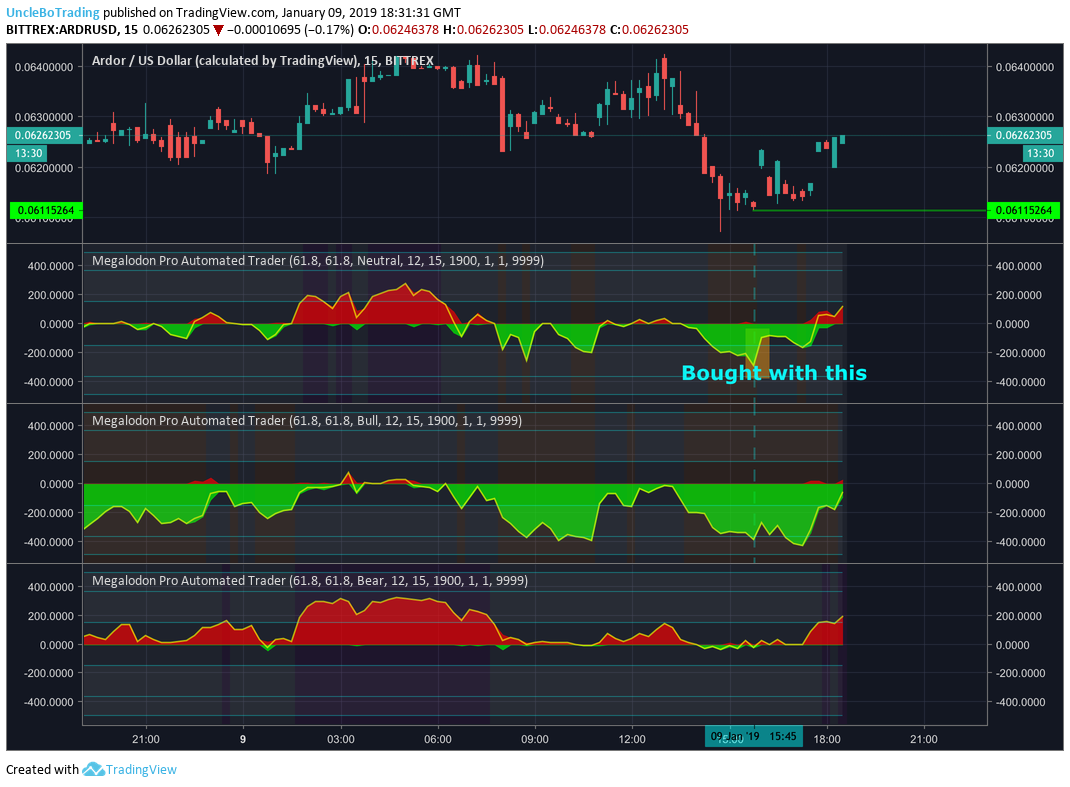Click 0.06300000 on the left price axis
Screen dimensions: 1070x787
click(44, 117)
